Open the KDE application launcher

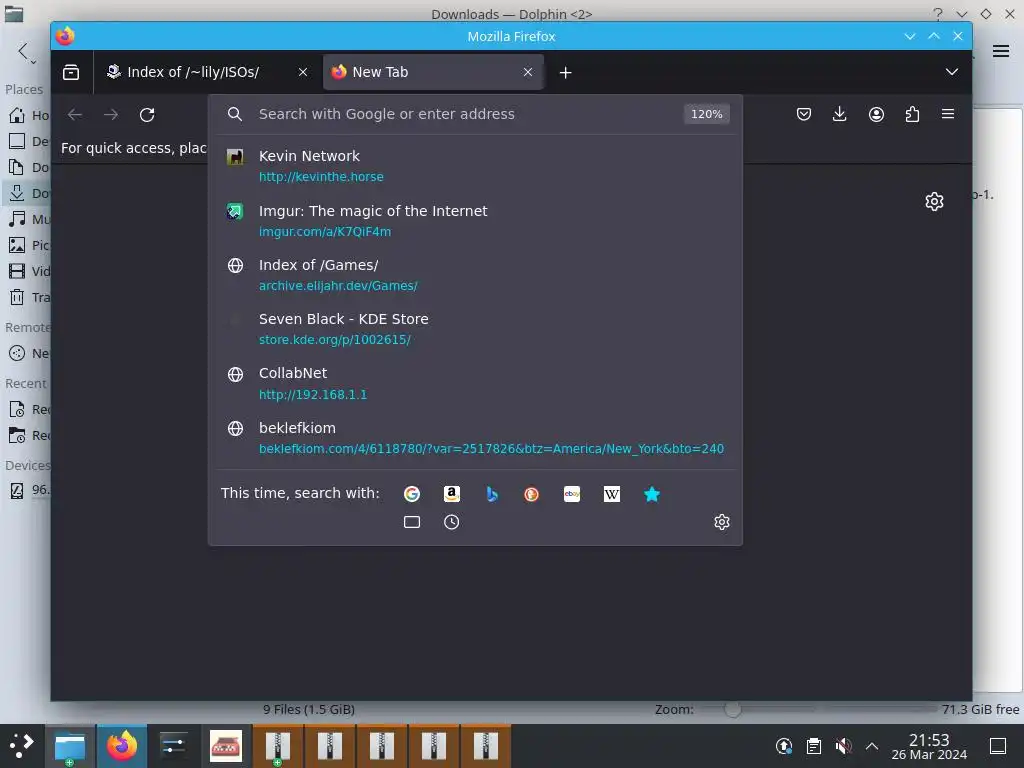(x=22, y=745)
